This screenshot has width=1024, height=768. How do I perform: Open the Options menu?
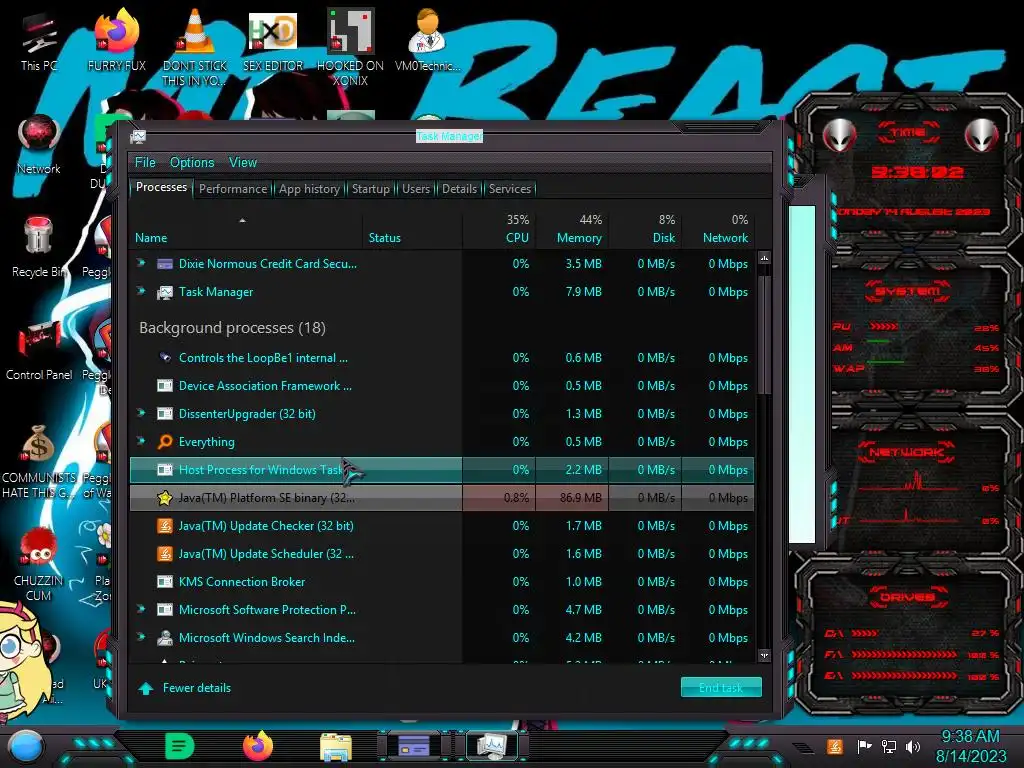pyautogui.click(x=192, y=163)
